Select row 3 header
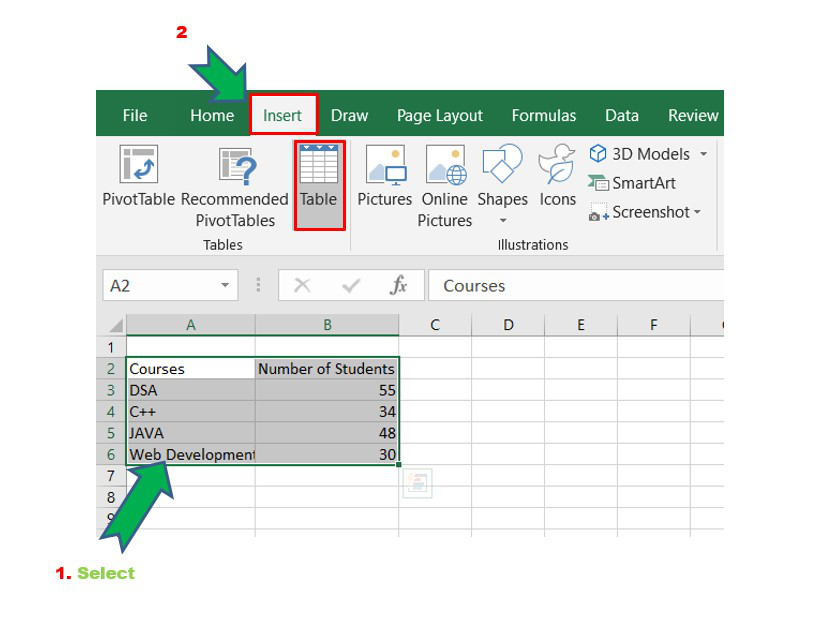830x626 pixels. click(x=111, y=390)
